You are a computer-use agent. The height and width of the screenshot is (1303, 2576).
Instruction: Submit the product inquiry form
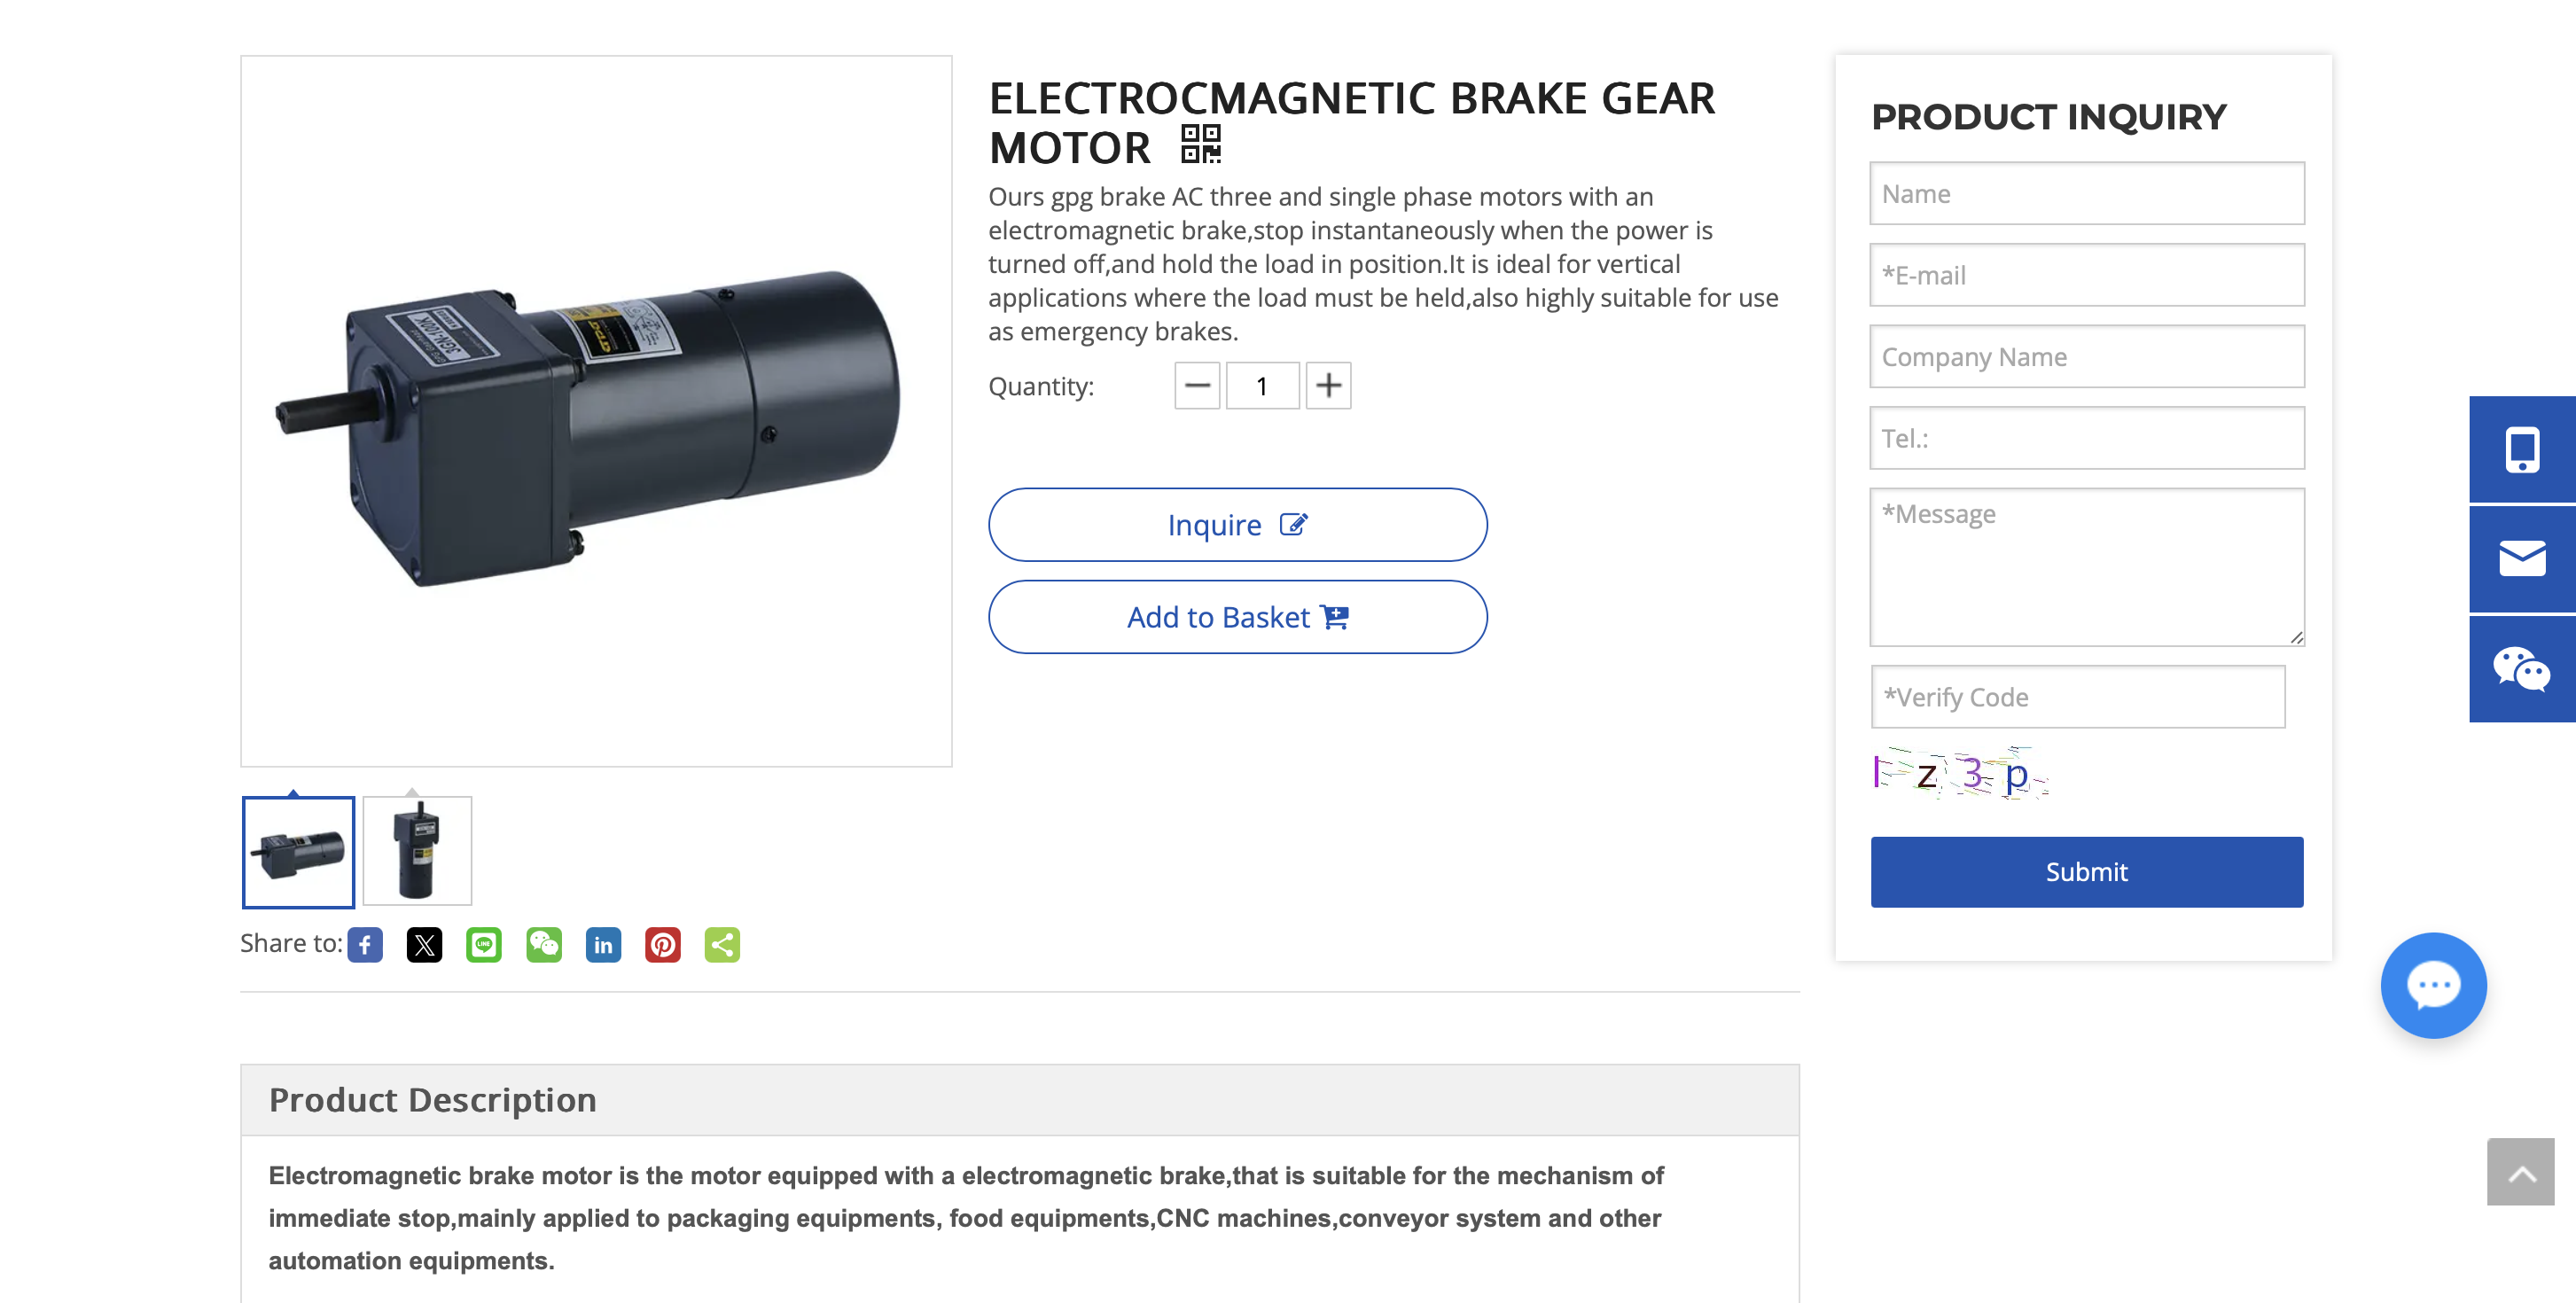(2086, 872)
